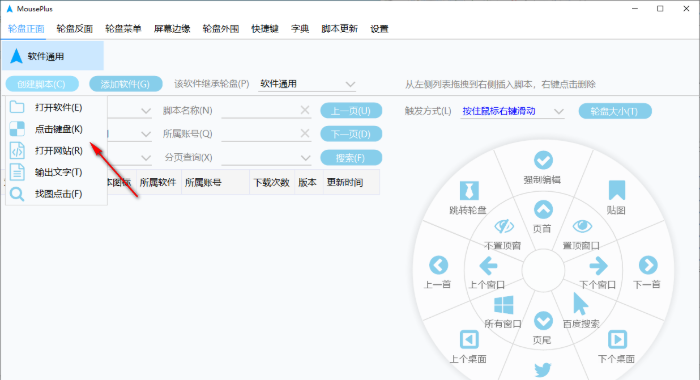Click the folder icon beside 打开软件(E)
The width and height of the screenshot is (700, 380).
coord(17,107)
